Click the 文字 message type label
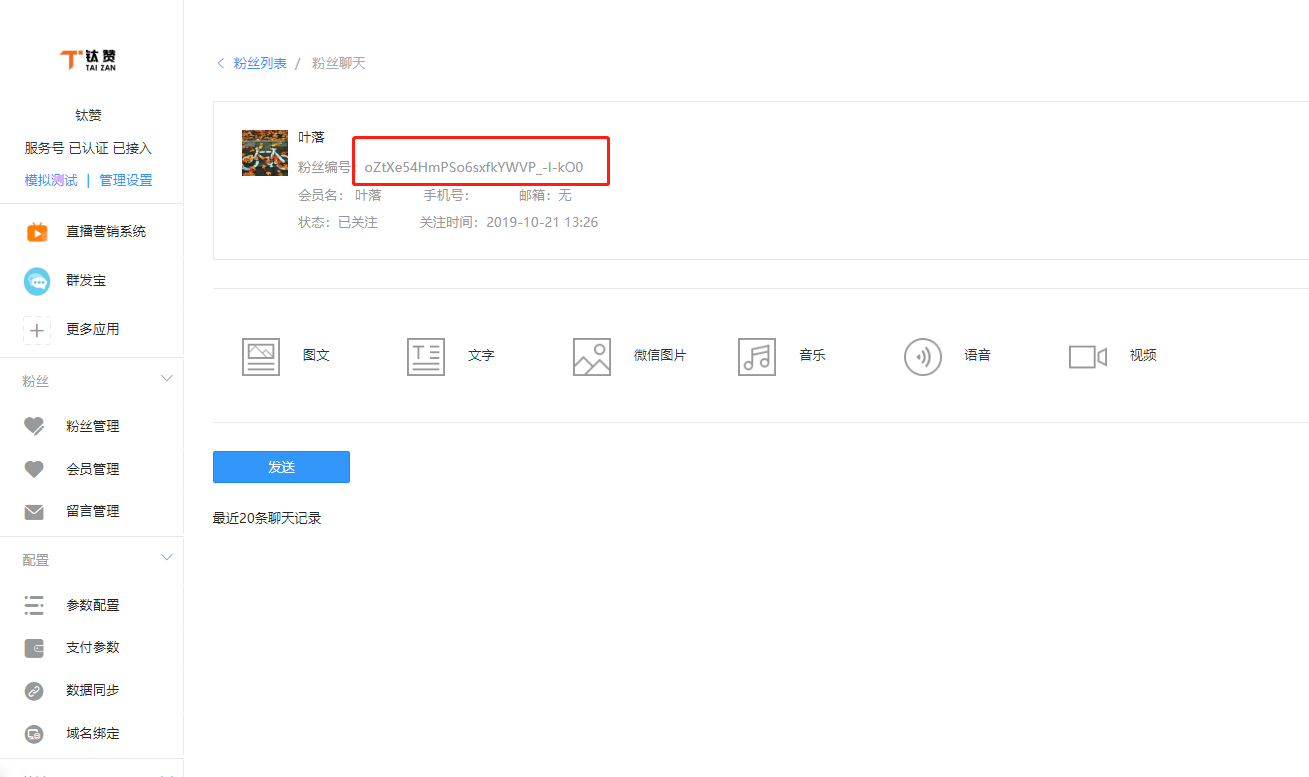Screen dimensions: 1309x777 (481, 355)
